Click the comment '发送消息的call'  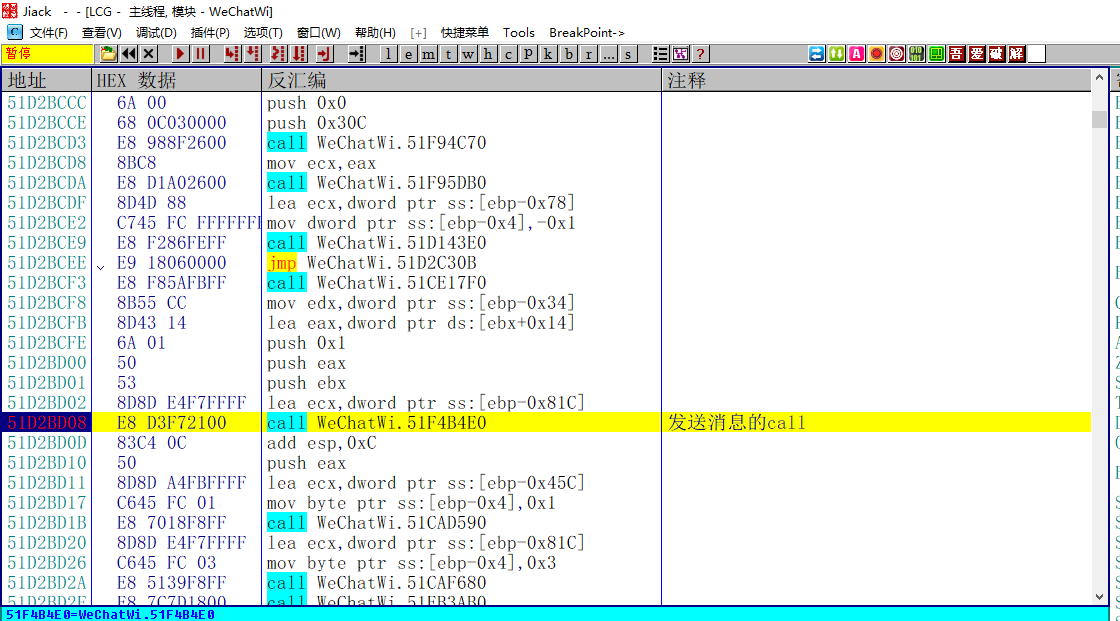[736, 423]
